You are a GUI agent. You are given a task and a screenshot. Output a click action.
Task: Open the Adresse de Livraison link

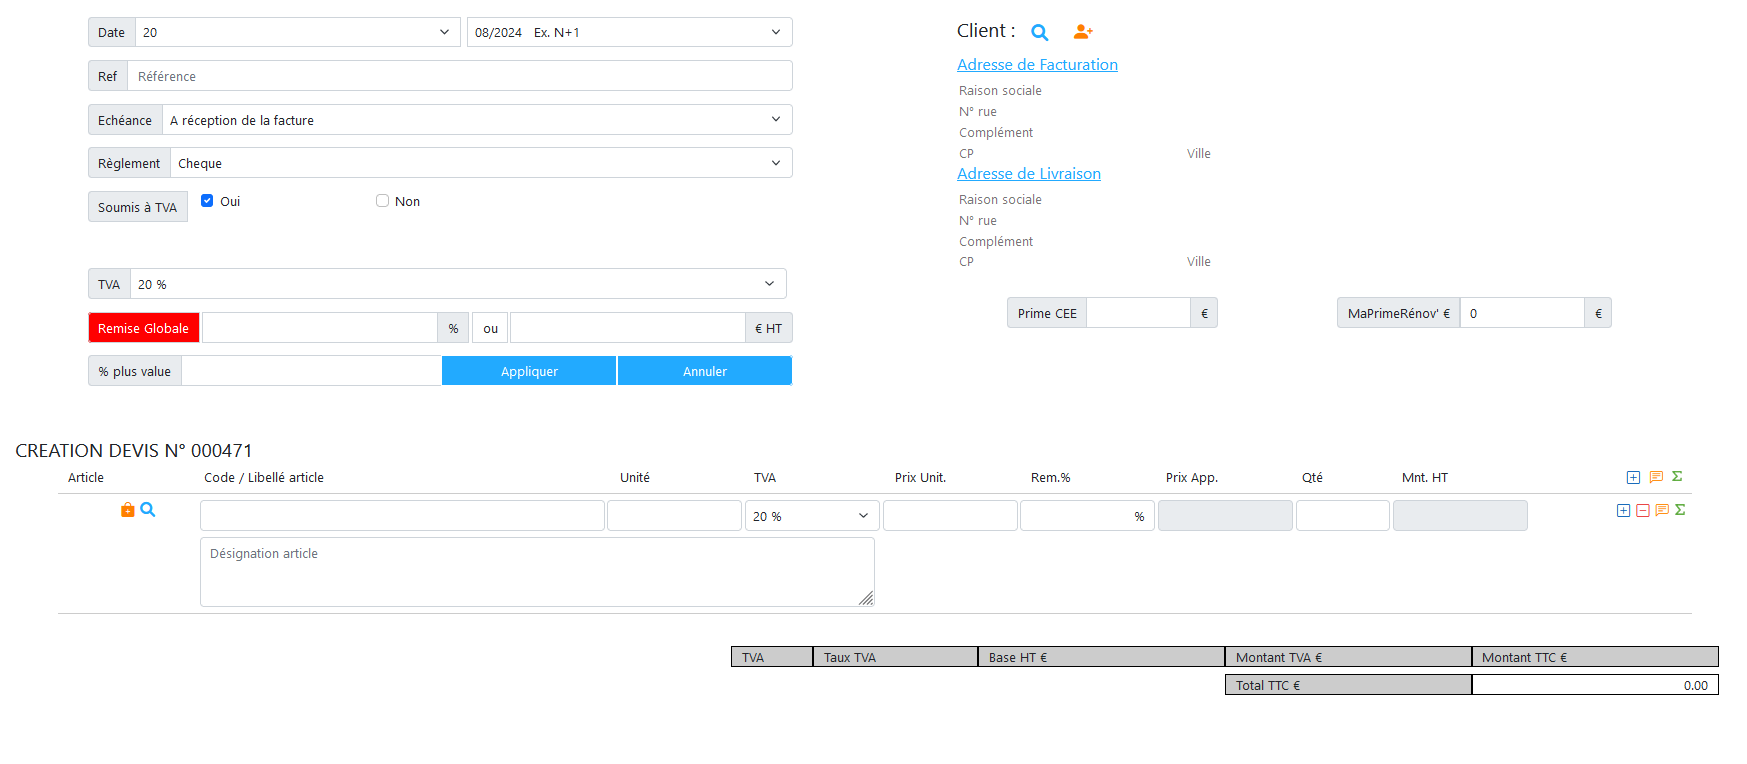1029,174
